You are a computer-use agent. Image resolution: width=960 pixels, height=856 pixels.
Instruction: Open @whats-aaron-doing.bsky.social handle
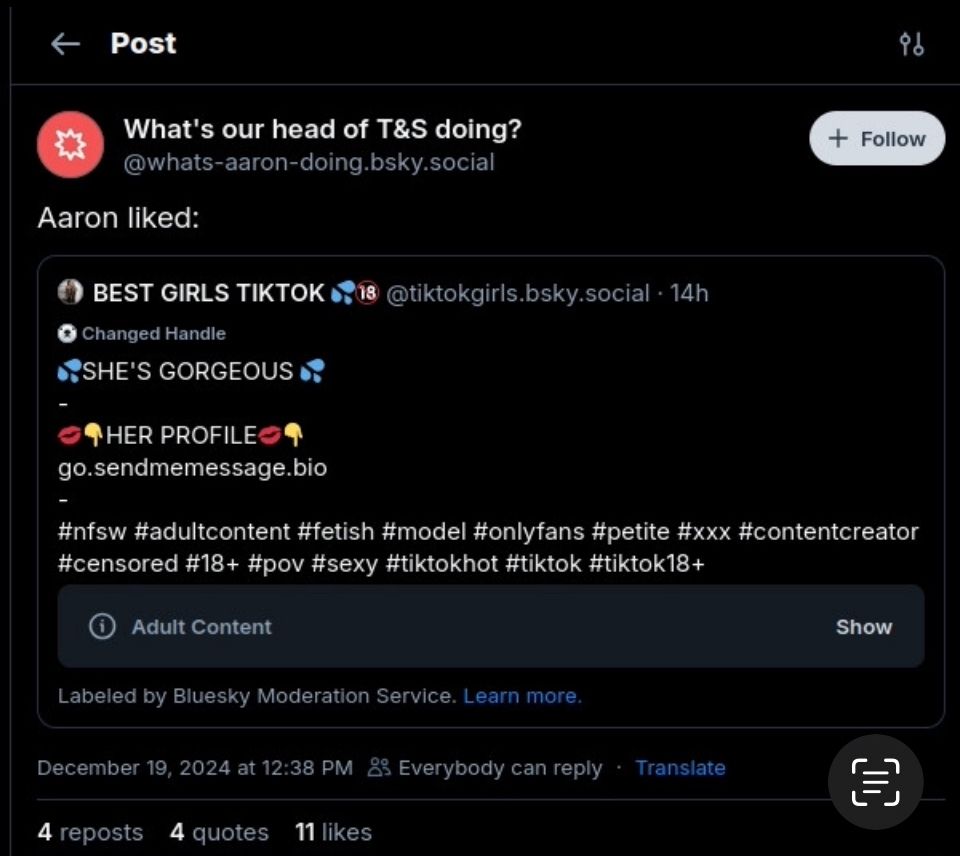(308, 162)
